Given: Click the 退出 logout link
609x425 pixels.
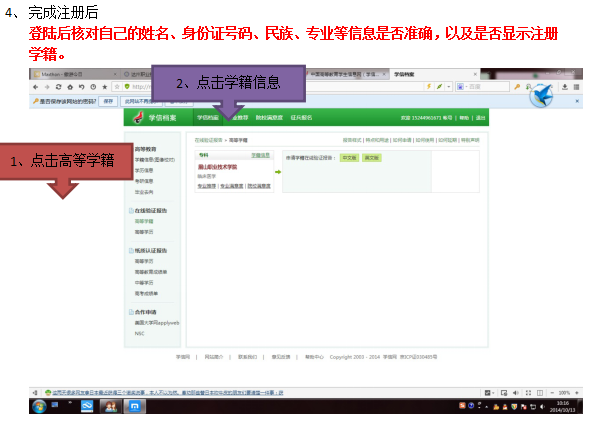Looking at the screenshot, I should [480, 117].
